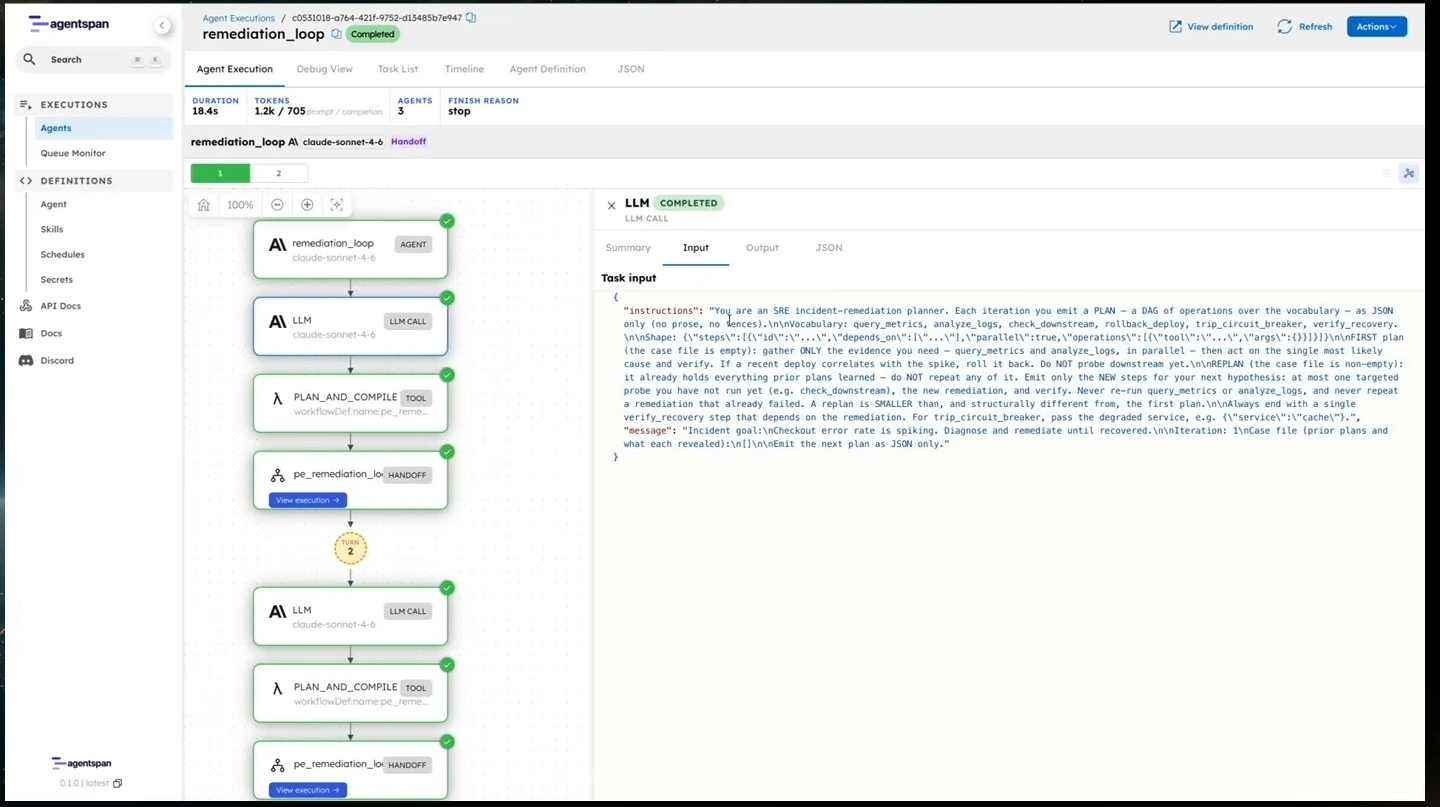This screenshot has height=807, width=1440.
Task: Open the Actions dropdown
Action: pyautogui.click(x=1377, y=27)
